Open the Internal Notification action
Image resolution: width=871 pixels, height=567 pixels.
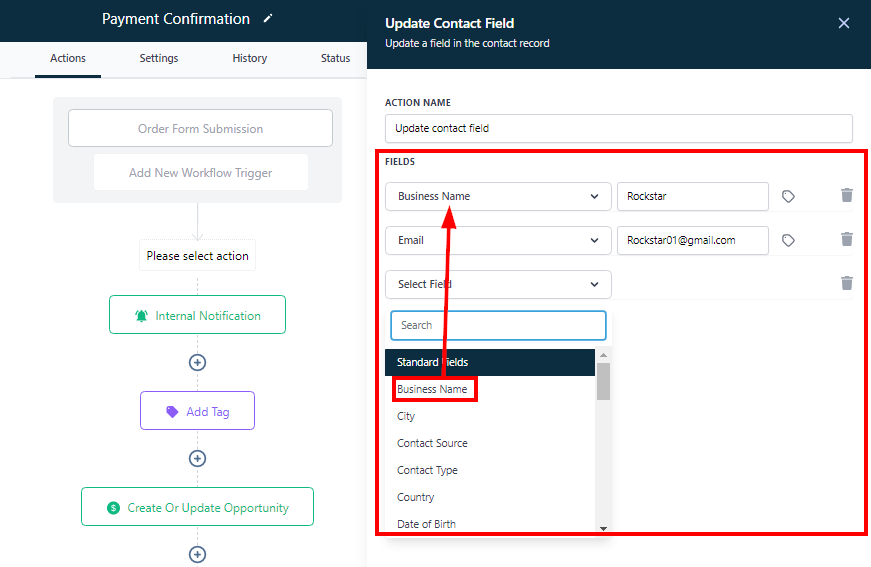[197, 315]
